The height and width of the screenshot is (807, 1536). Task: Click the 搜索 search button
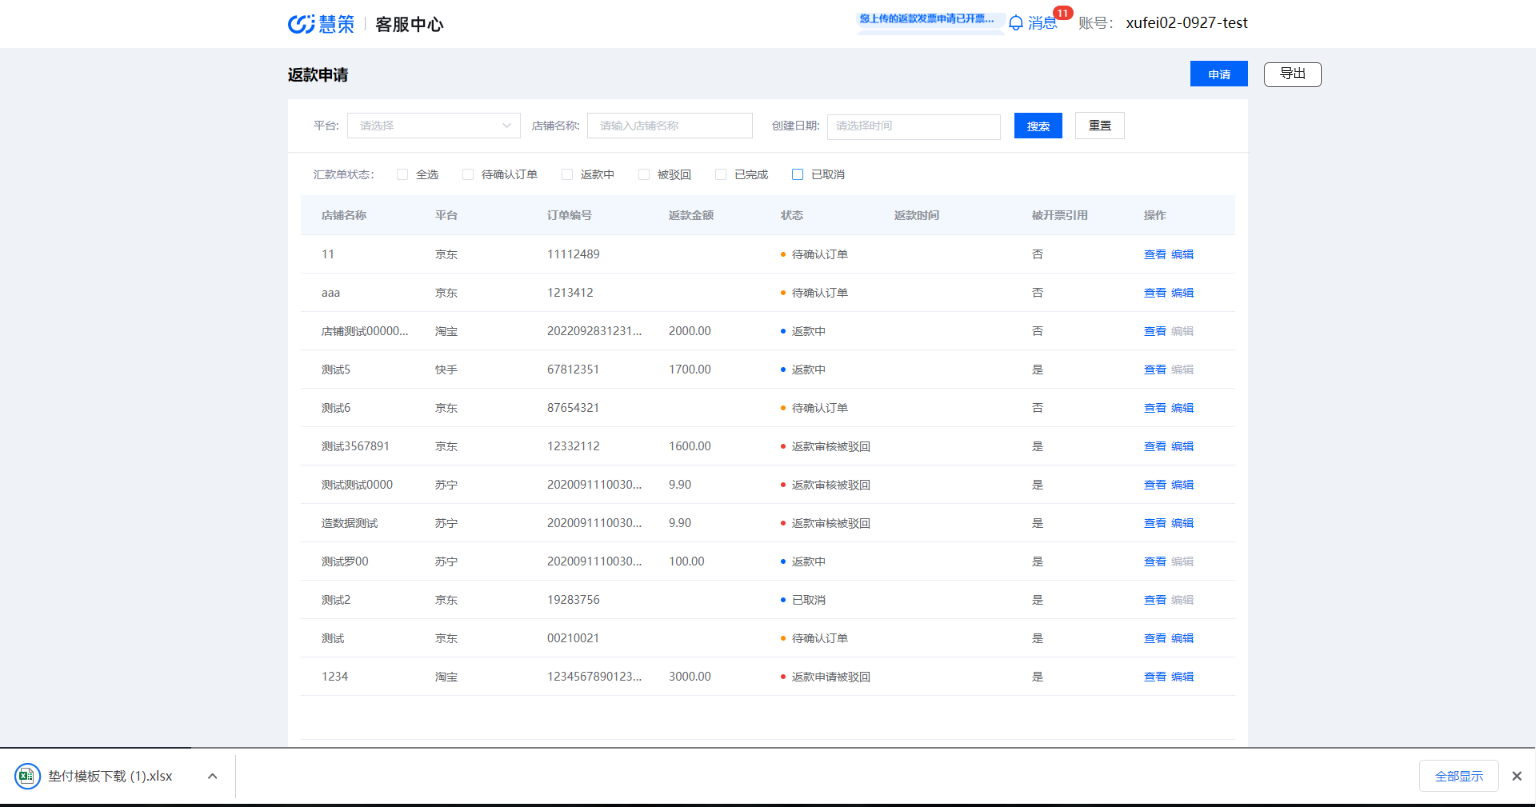pyautogui.click(x=1038, y=126)
